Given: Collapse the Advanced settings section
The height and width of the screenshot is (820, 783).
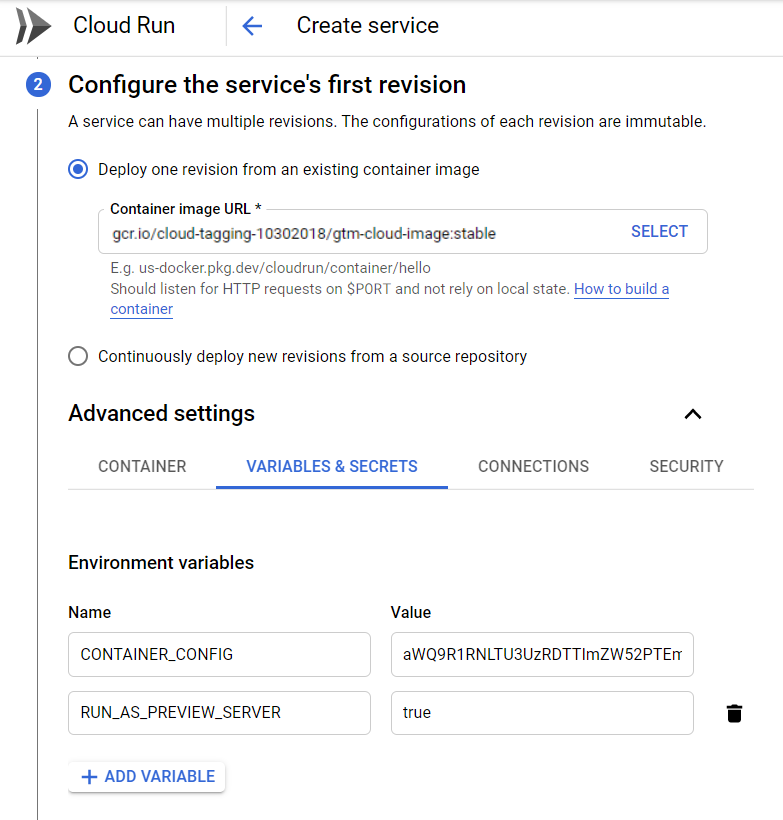Looking at the screenshot, I should point(692,414).
